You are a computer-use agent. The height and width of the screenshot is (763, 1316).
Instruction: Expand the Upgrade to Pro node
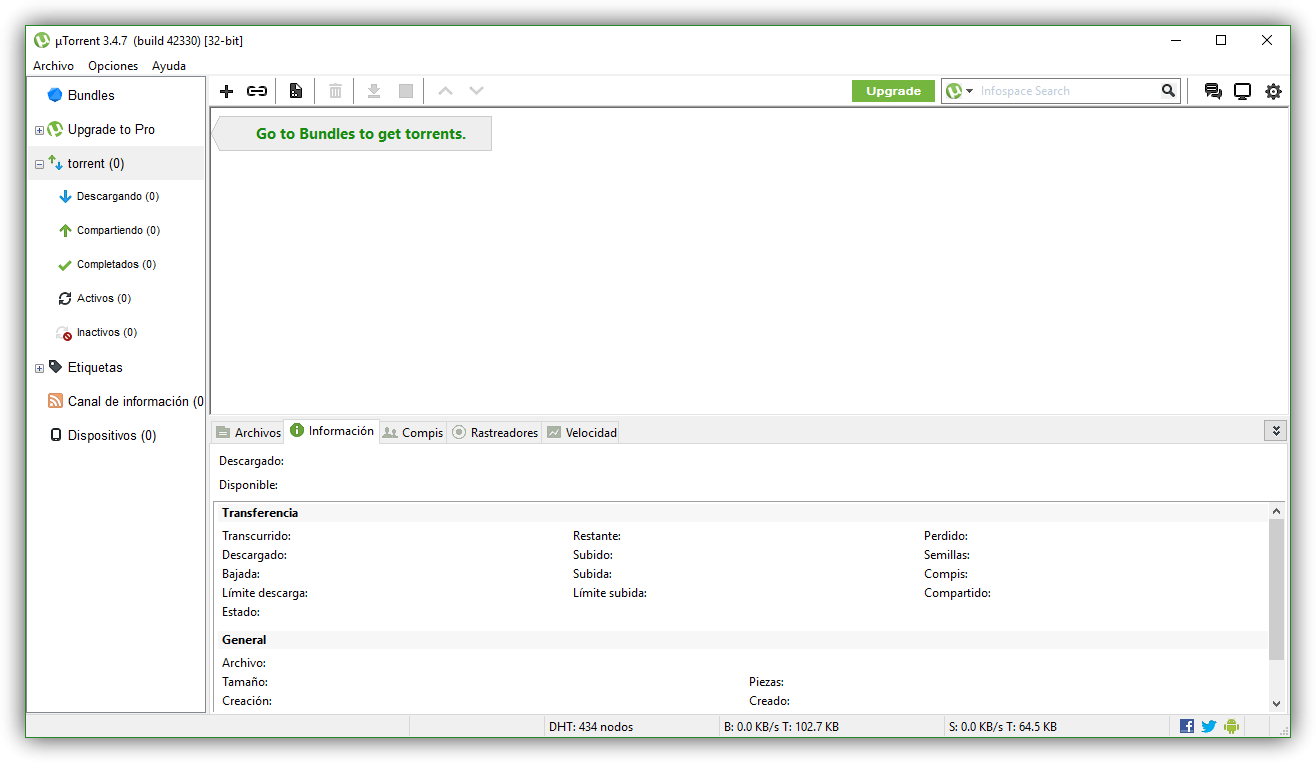click(39, 130)
